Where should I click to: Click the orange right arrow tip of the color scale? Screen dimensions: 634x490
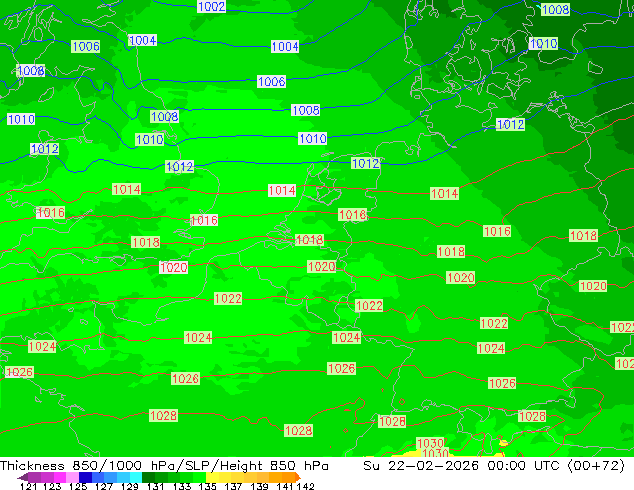[298, 477]
